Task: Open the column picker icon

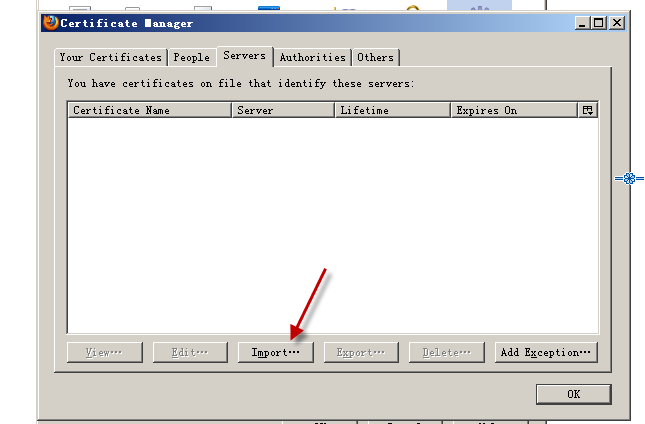Action: [588, 110]
